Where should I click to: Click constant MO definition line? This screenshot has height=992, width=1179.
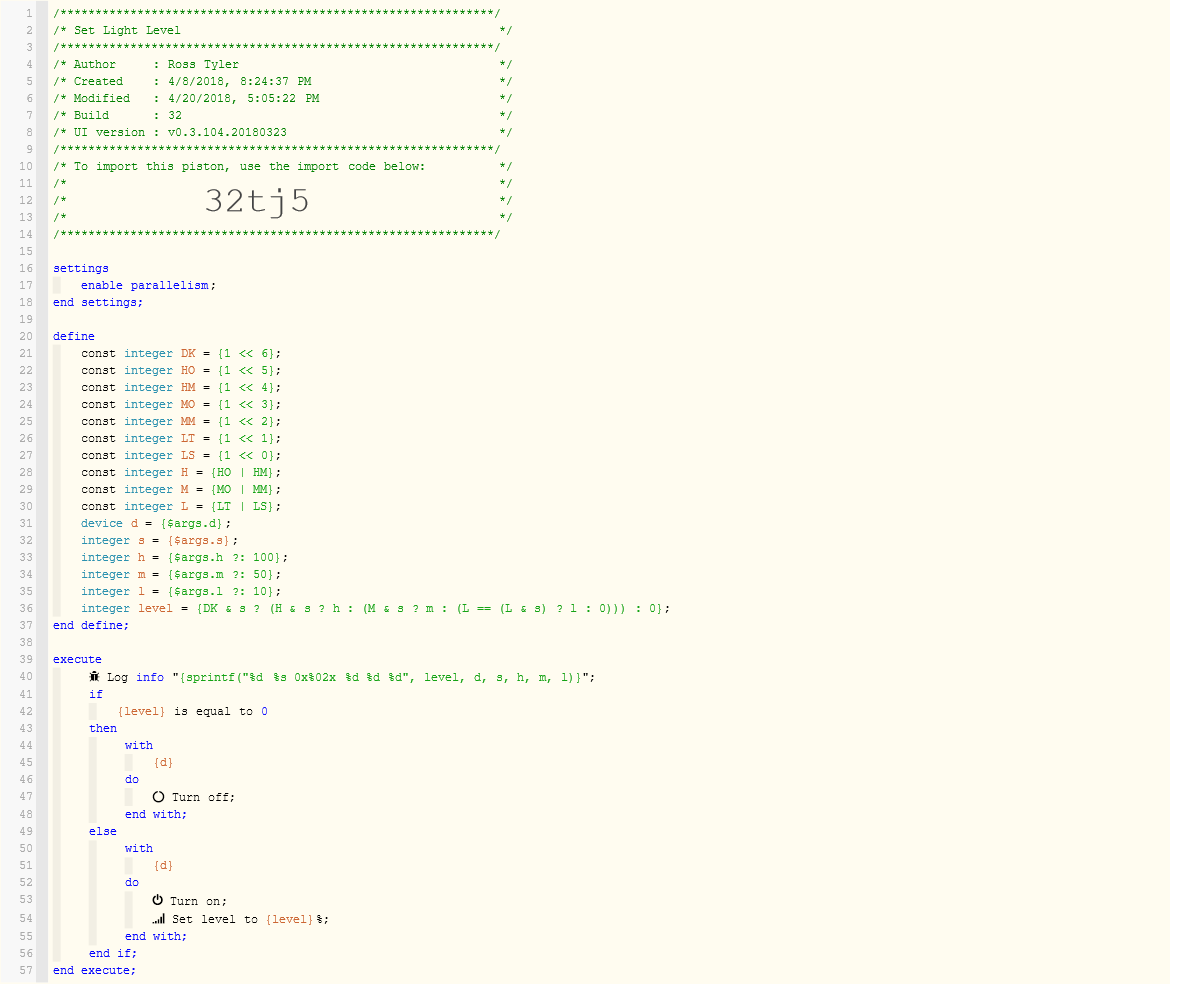181,405
